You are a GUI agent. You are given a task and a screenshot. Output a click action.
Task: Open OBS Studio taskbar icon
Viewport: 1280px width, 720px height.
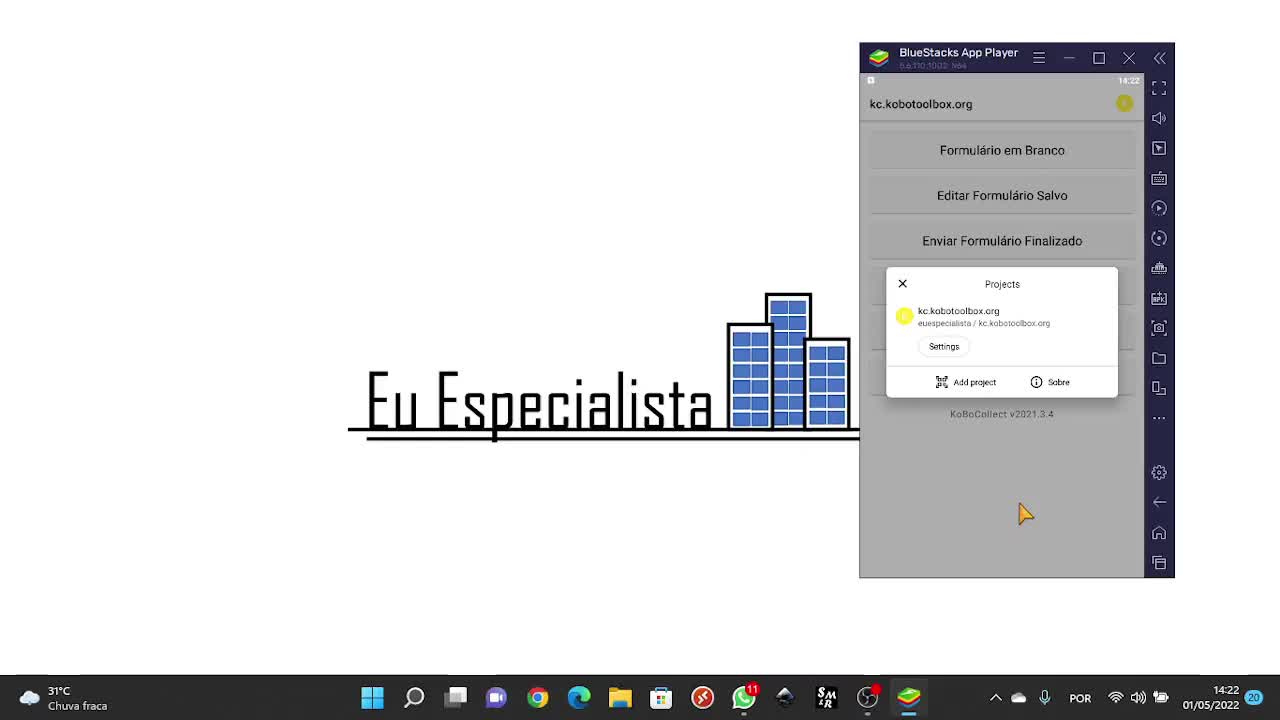[868, 697]
